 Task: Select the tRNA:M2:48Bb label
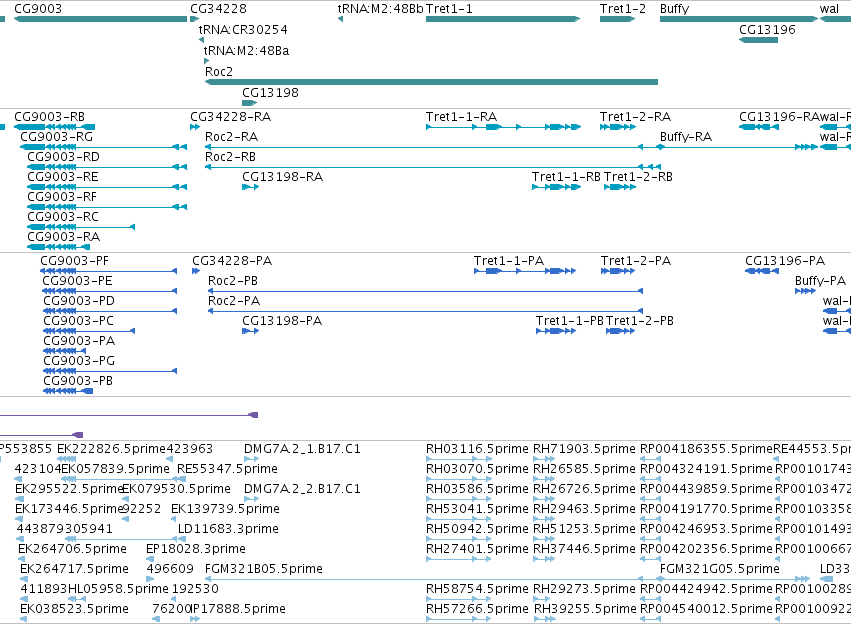[x=380, y=9]
